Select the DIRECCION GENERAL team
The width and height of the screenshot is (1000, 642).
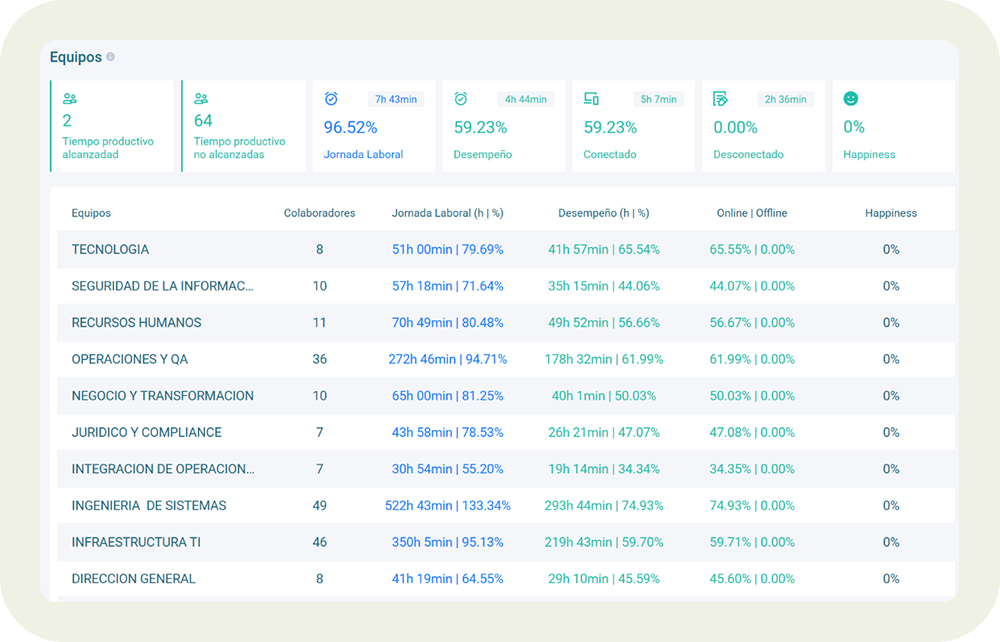click(133, 579)
